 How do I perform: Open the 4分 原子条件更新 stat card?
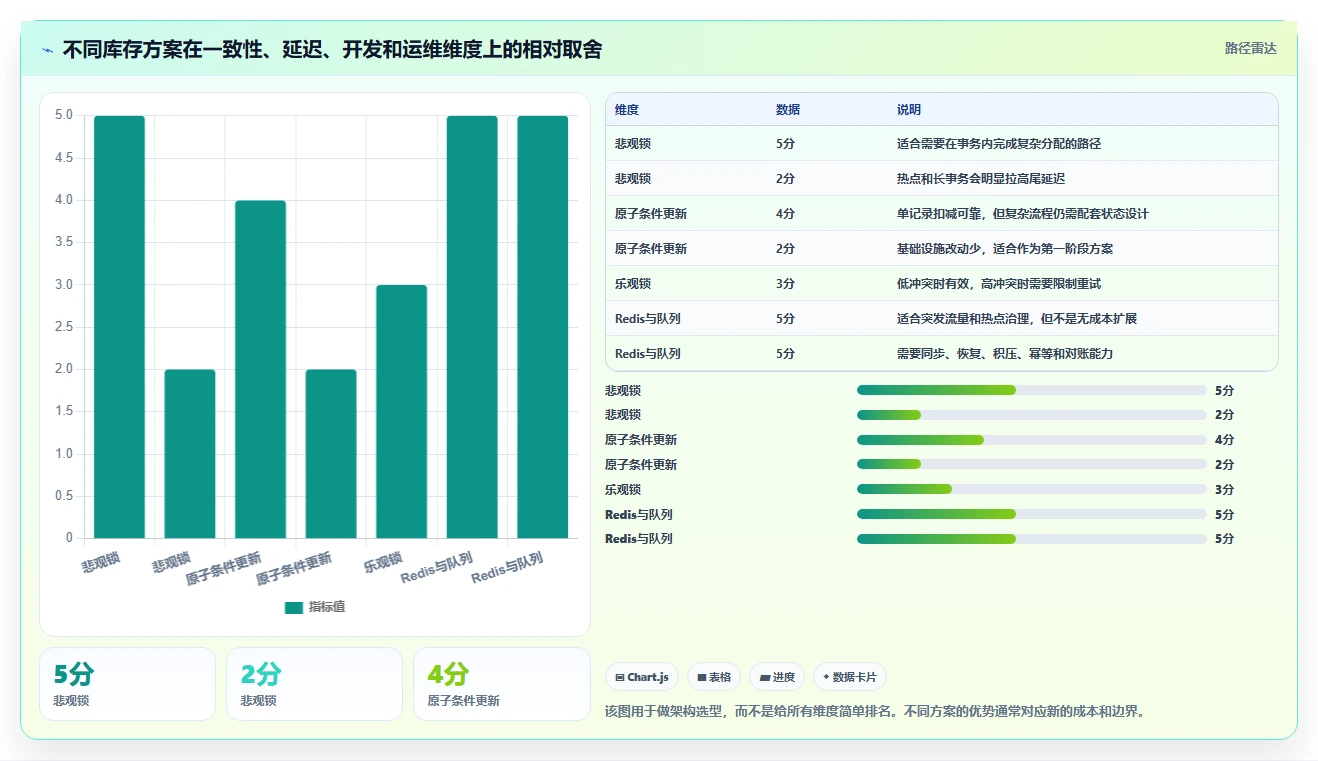coord(501,684)
